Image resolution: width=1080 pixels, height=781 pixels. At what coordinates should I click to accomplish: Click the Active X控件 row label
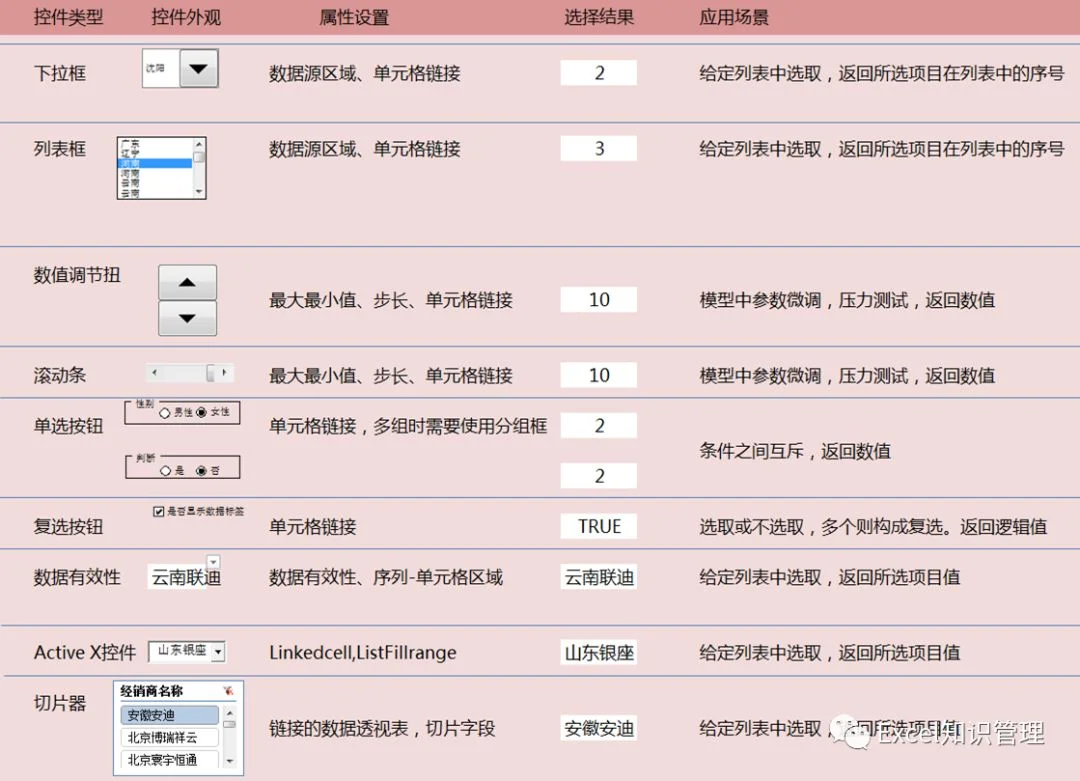(85, 652)
